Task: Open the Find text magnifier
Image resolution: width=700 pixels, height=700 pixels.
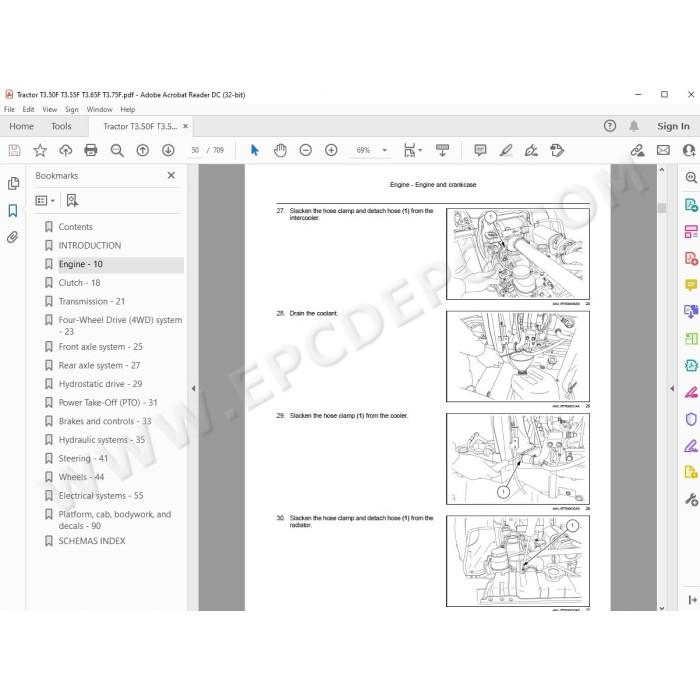Action: (117, 150)
